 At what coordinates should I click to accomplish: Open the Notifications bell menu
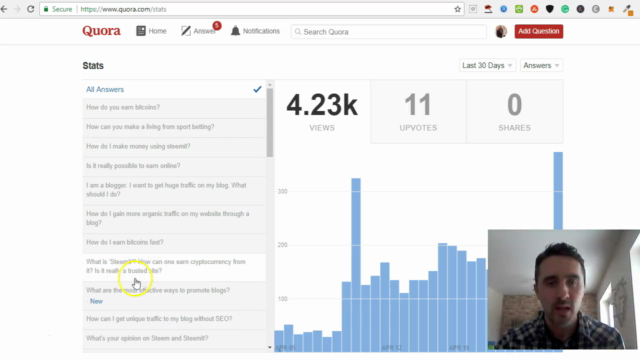(256, 31)
